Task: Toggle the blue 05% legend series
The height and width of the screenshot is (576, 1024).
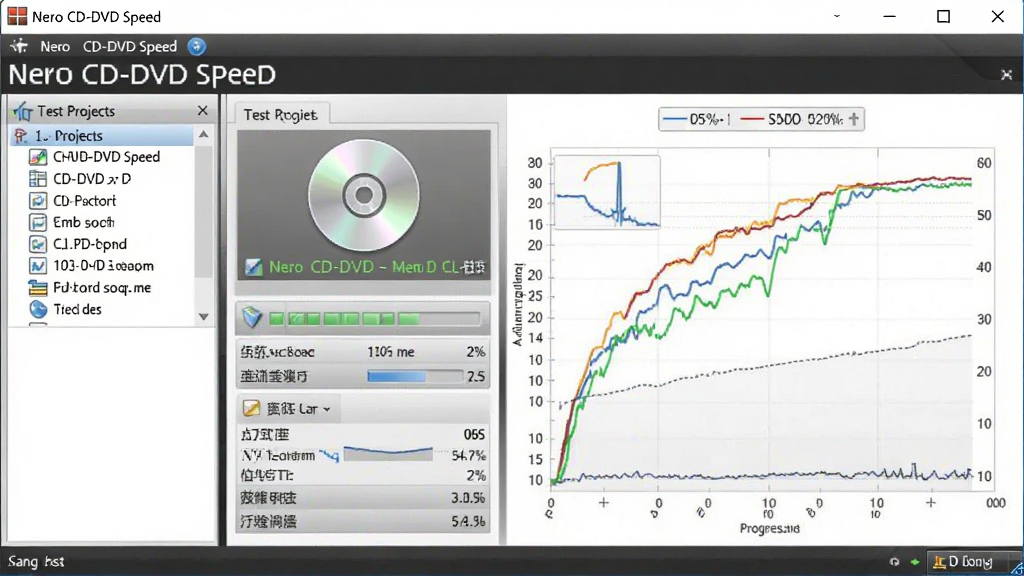Action: (696, 120)
